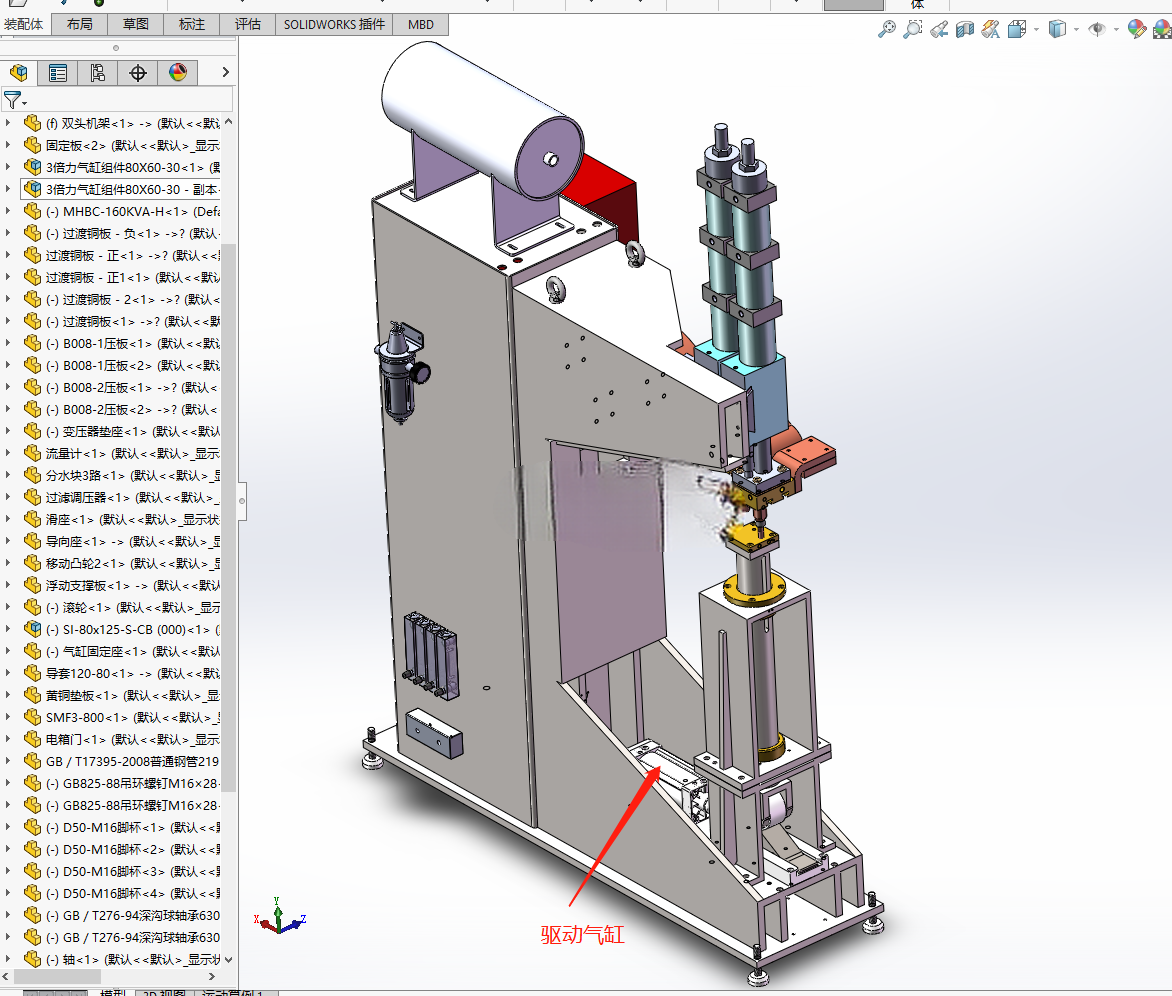The width and height of the screenshot is (1172, 996).
Task: Click the Previous View icon
Action: click(939, 29)
